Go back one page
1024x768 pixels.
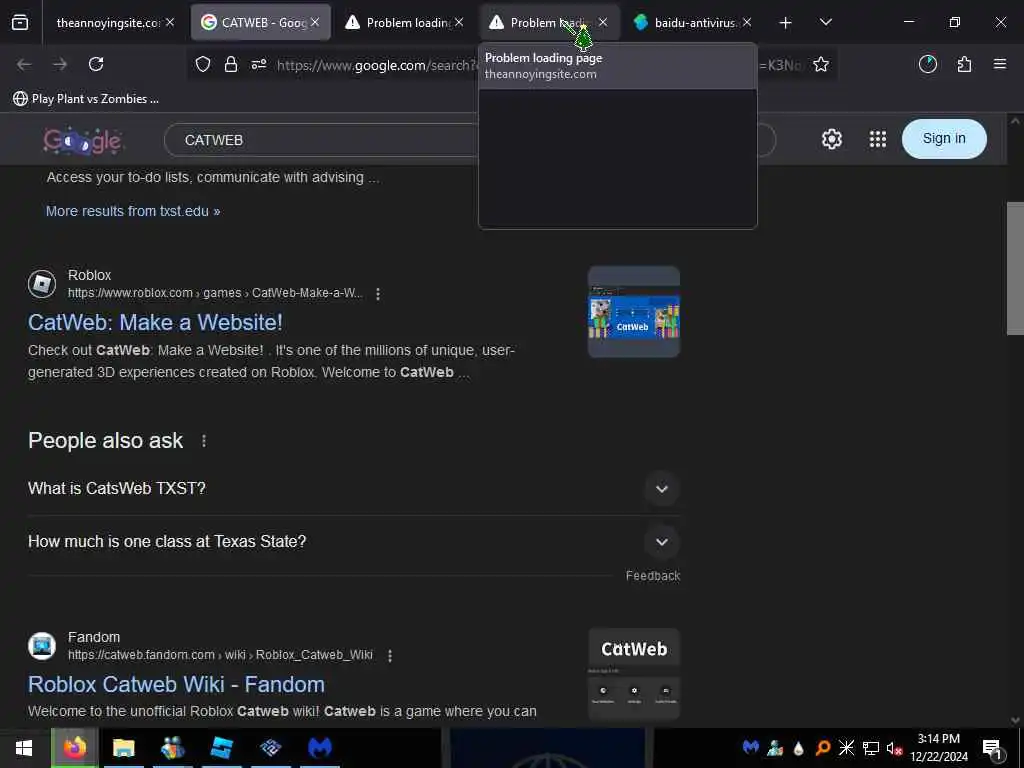tap(24, 64)
